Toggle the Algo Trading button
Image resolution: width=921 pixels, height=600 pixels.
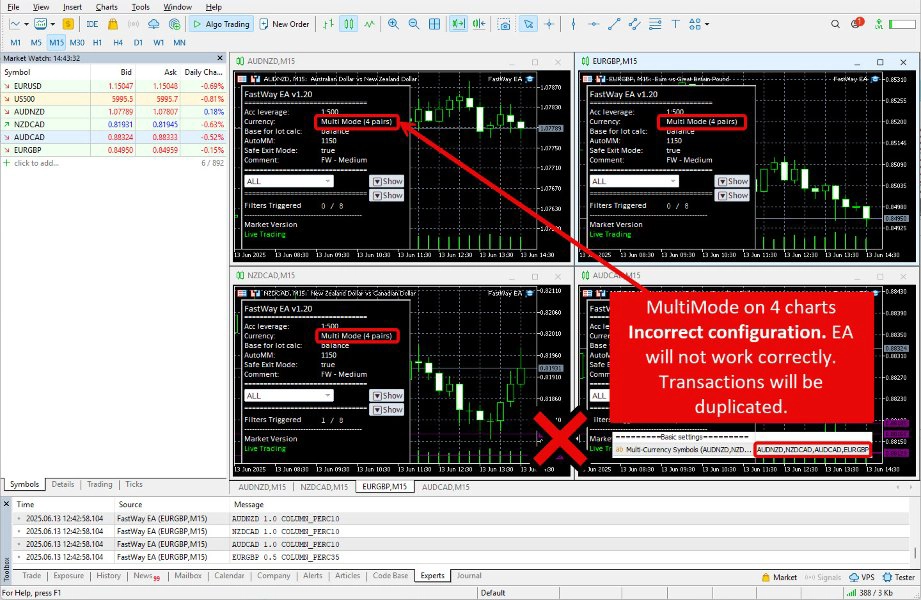(x=221, y=23)
